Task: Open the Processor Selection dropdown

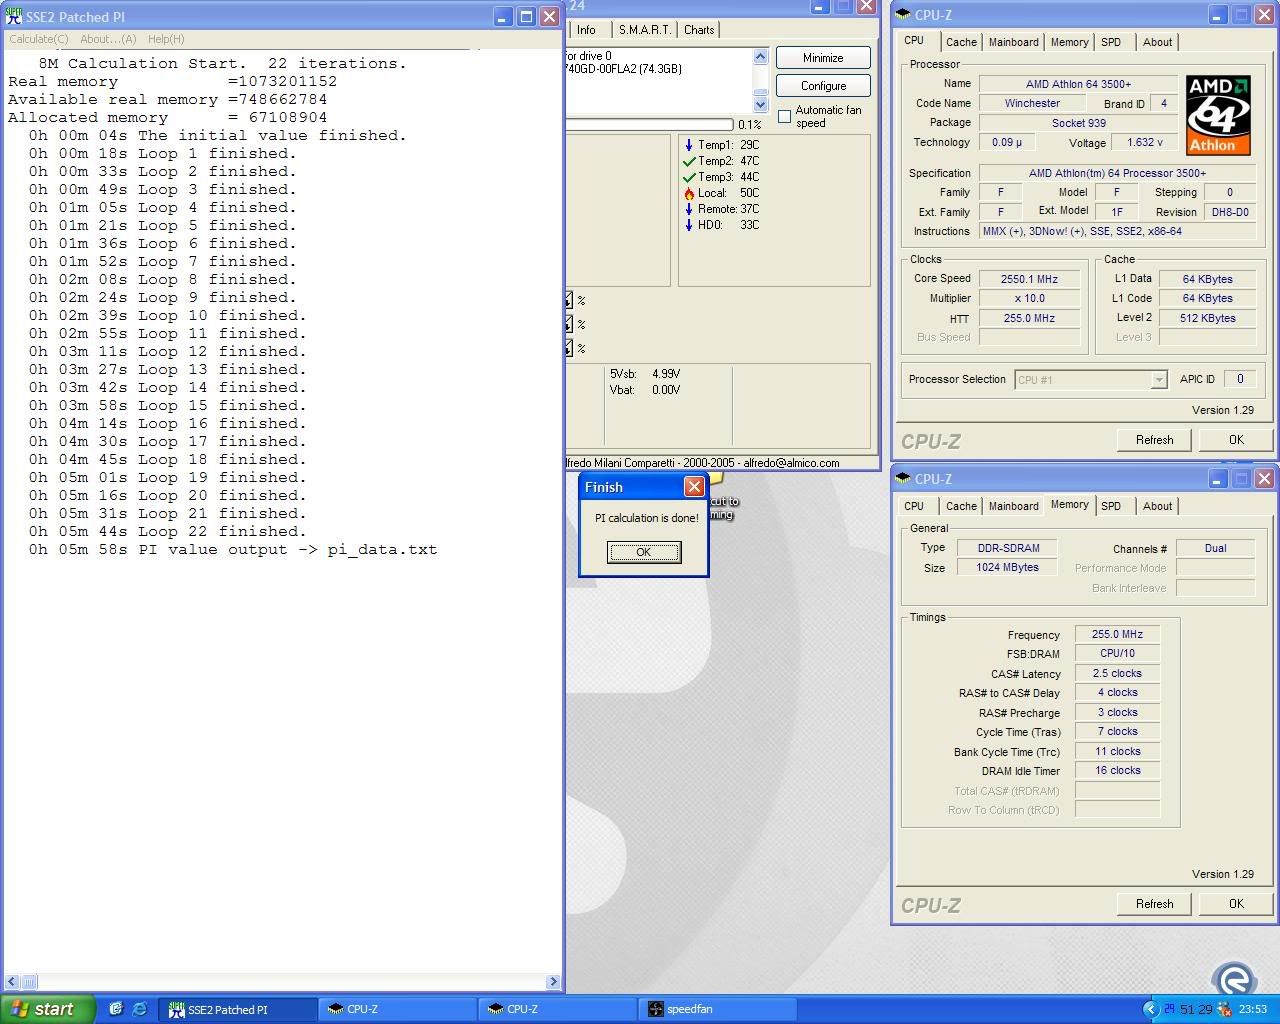Action: pos(1158,380)
